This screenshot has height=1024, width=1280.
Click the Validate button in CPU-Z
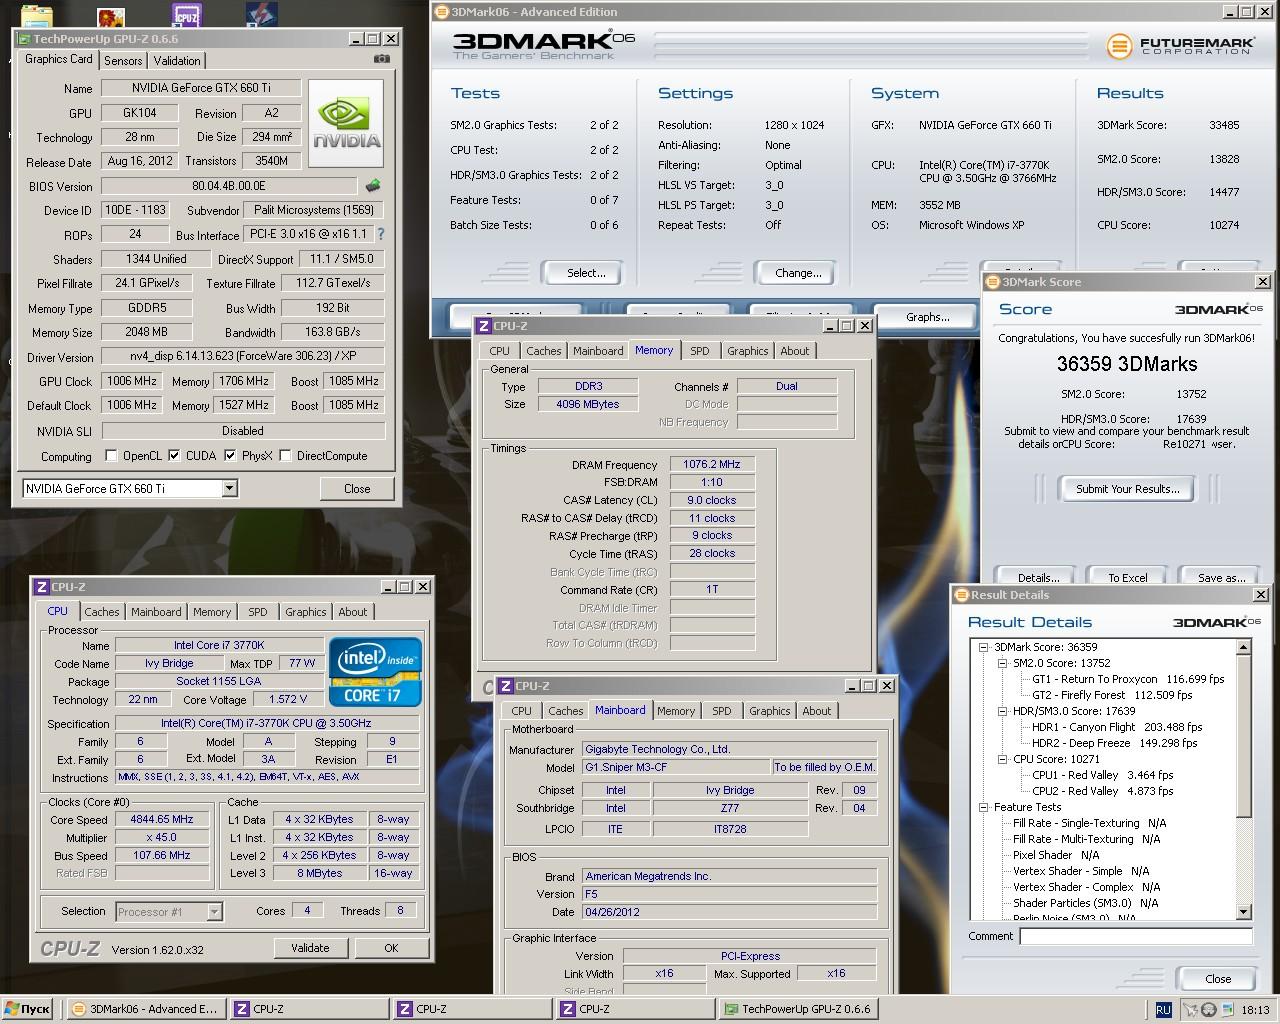pos(310,948)
